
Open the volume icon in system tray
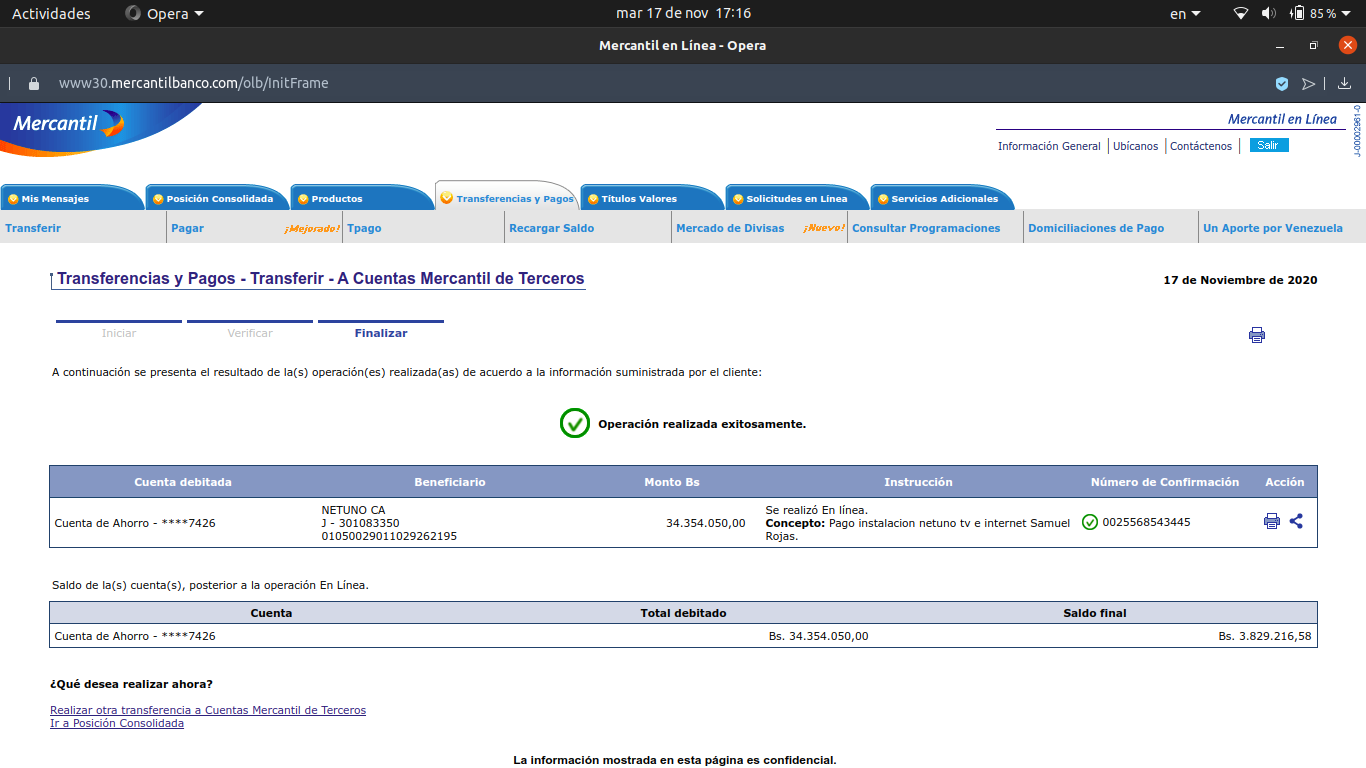click(1268, 14)
